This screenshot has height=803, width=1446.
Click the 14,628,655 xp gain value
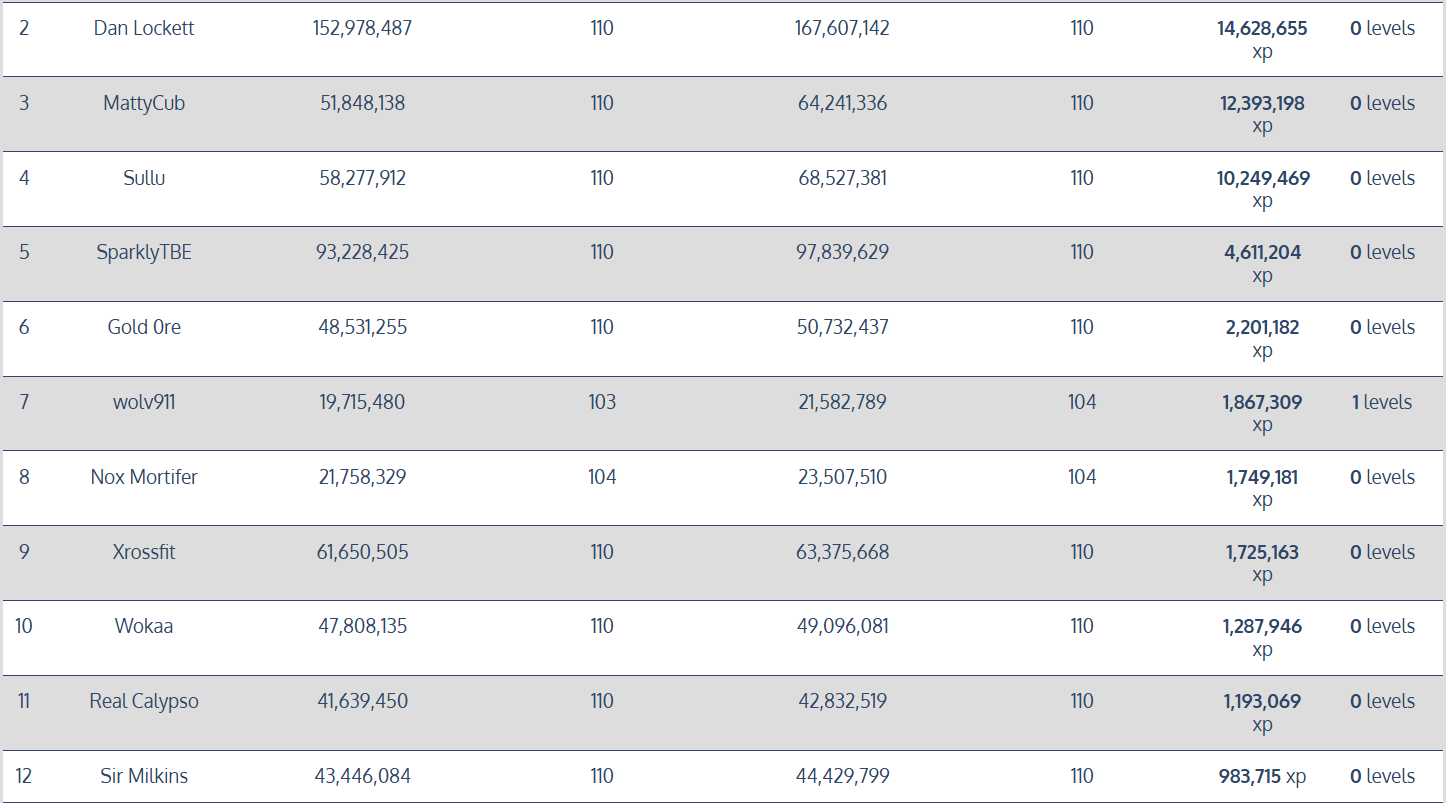1262,29
